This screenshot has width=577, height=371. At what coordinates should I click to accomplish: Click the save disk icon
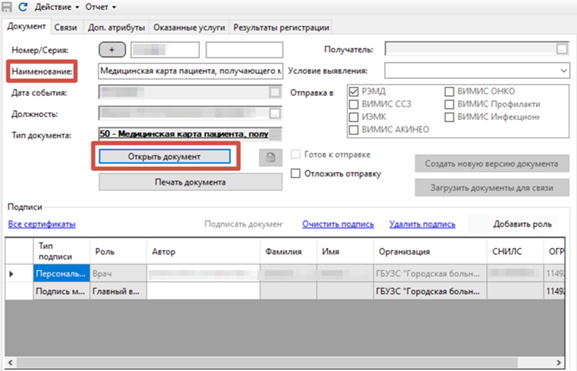[x=7, y=6]
